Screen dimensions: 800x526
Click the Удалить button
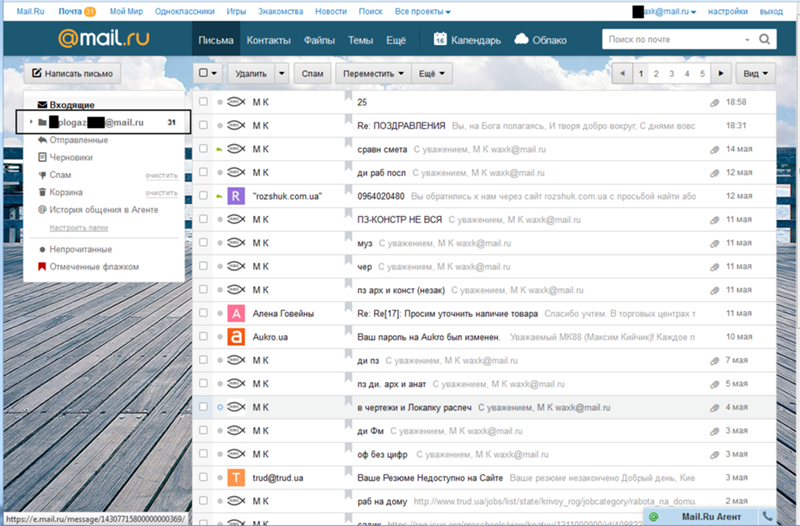tap(251, 73)
